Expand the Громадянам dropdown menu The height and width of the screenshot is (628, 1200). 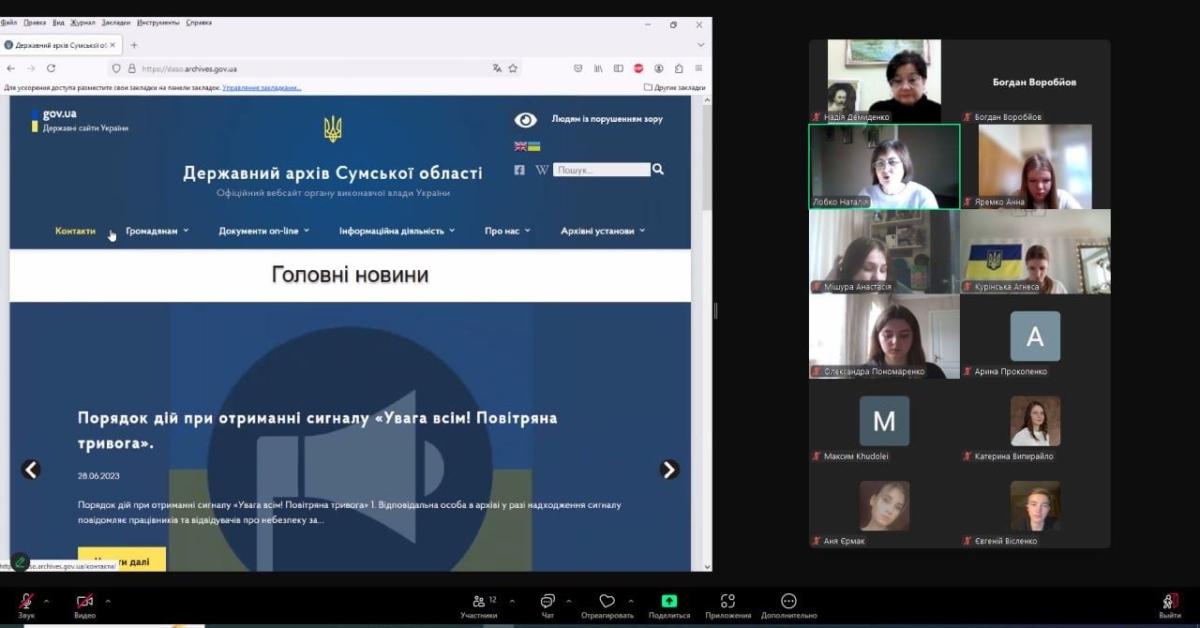[157, 231]
